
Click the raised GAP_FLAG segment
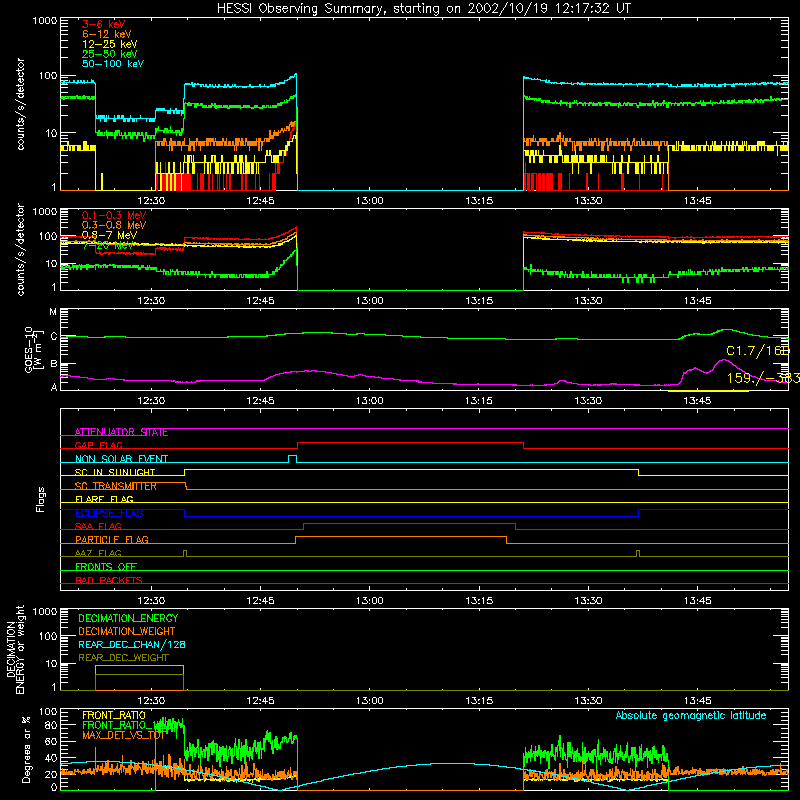click(x=410, y=443)
